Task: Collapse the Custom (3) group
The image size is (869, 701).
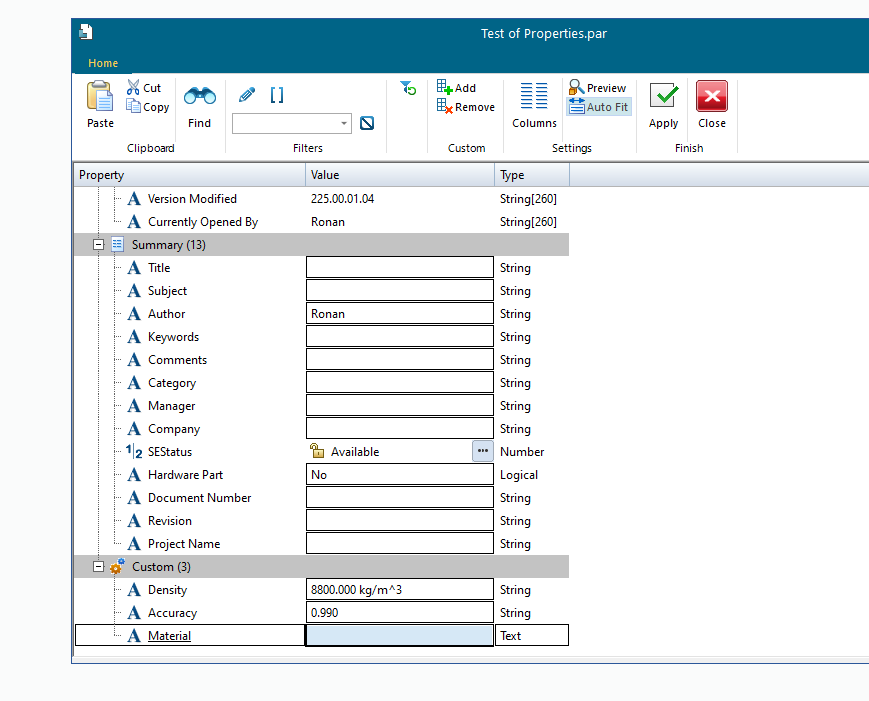Action: click(x=99, y=567)
